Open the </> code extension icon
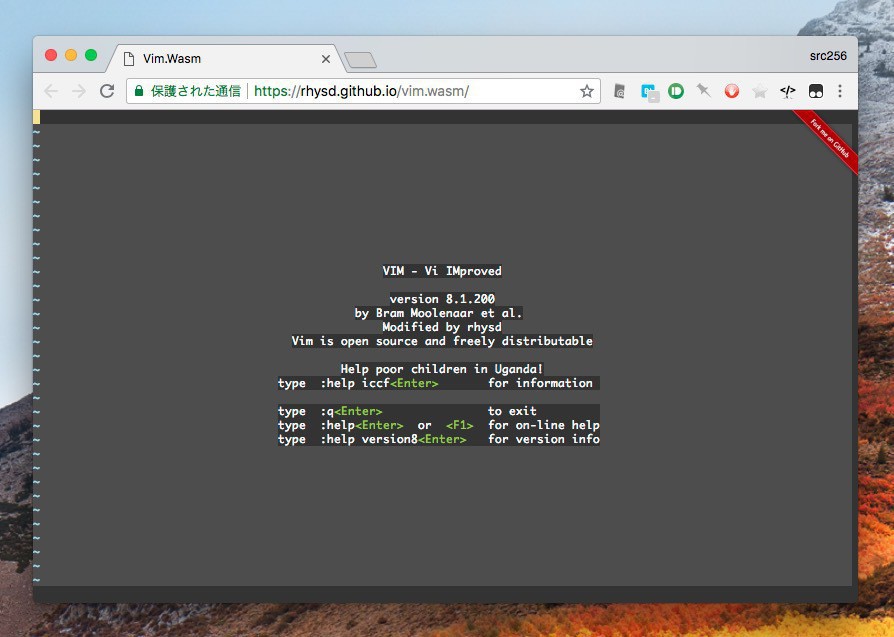Screen dimensions: 894x637 pyautogui.click(x=787, y=91)
